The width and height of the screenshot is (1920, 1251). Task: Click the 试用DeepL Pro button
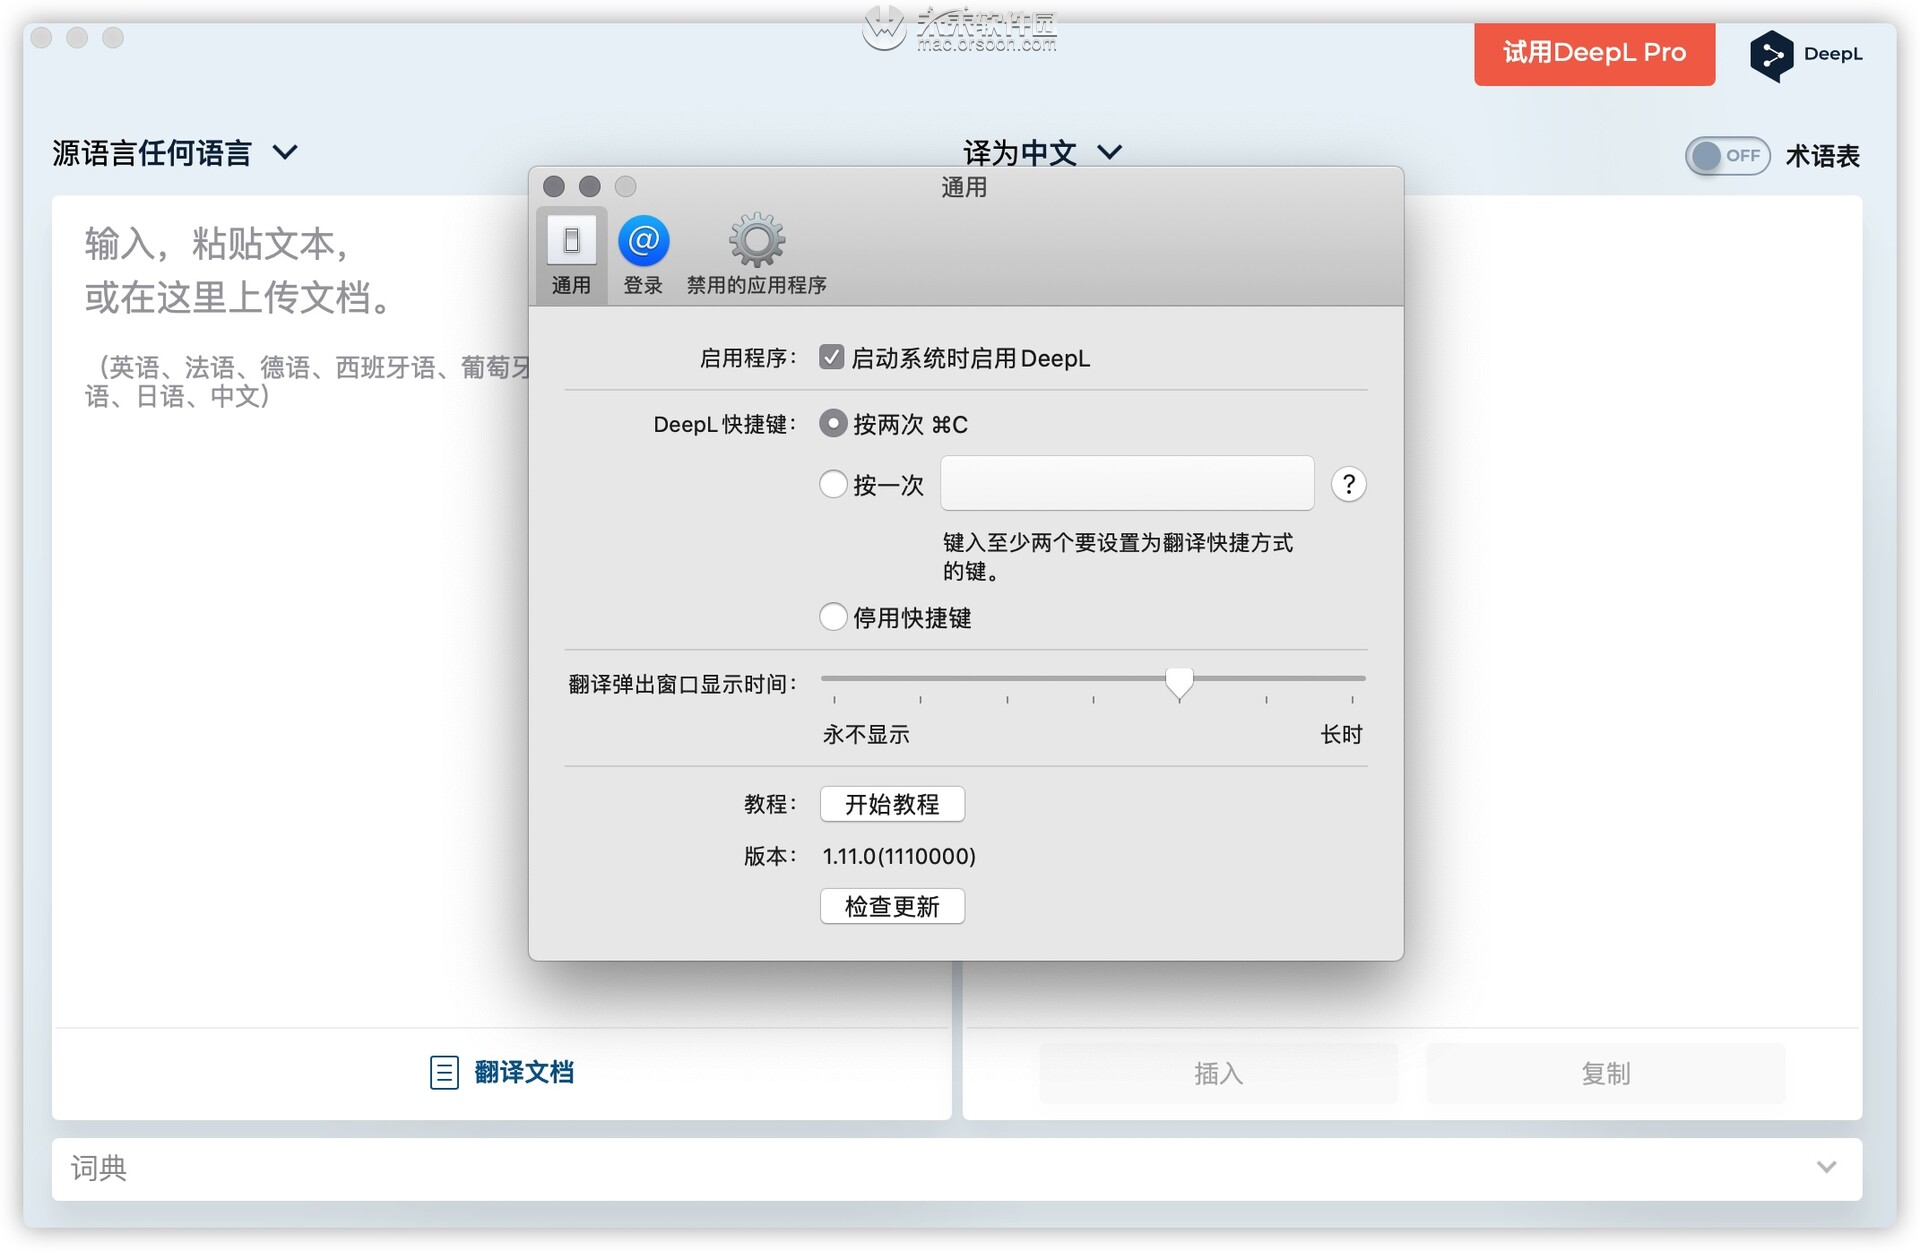1594,53
